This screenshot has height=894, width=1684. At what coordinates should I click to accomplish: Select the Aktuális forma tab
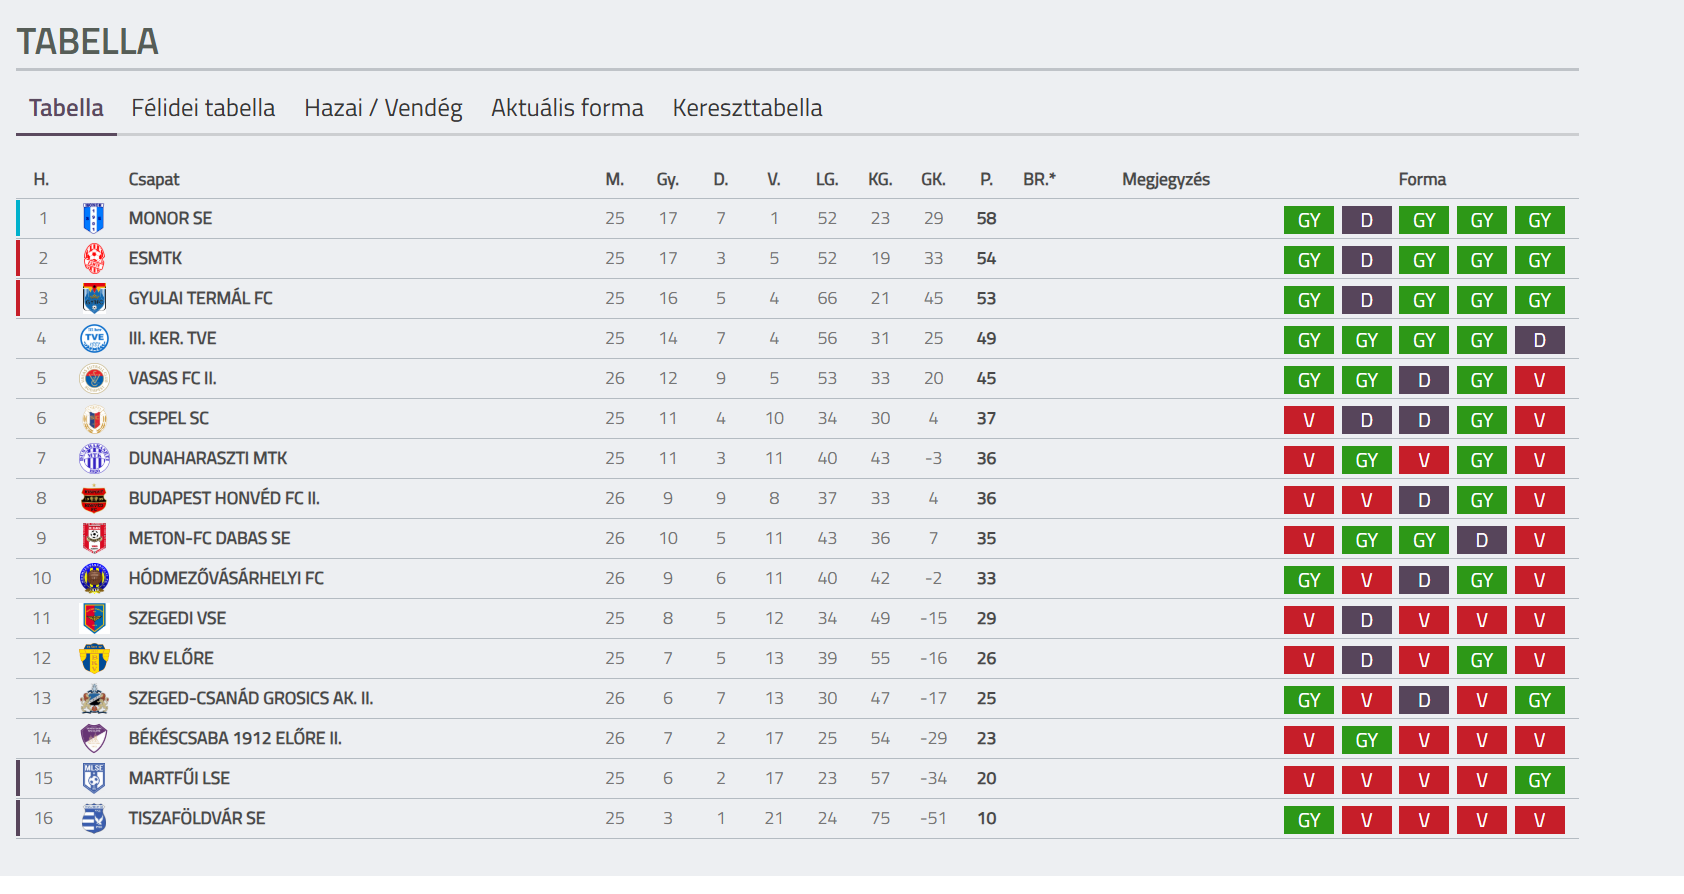pyautogui.click(x=567, y=108)
